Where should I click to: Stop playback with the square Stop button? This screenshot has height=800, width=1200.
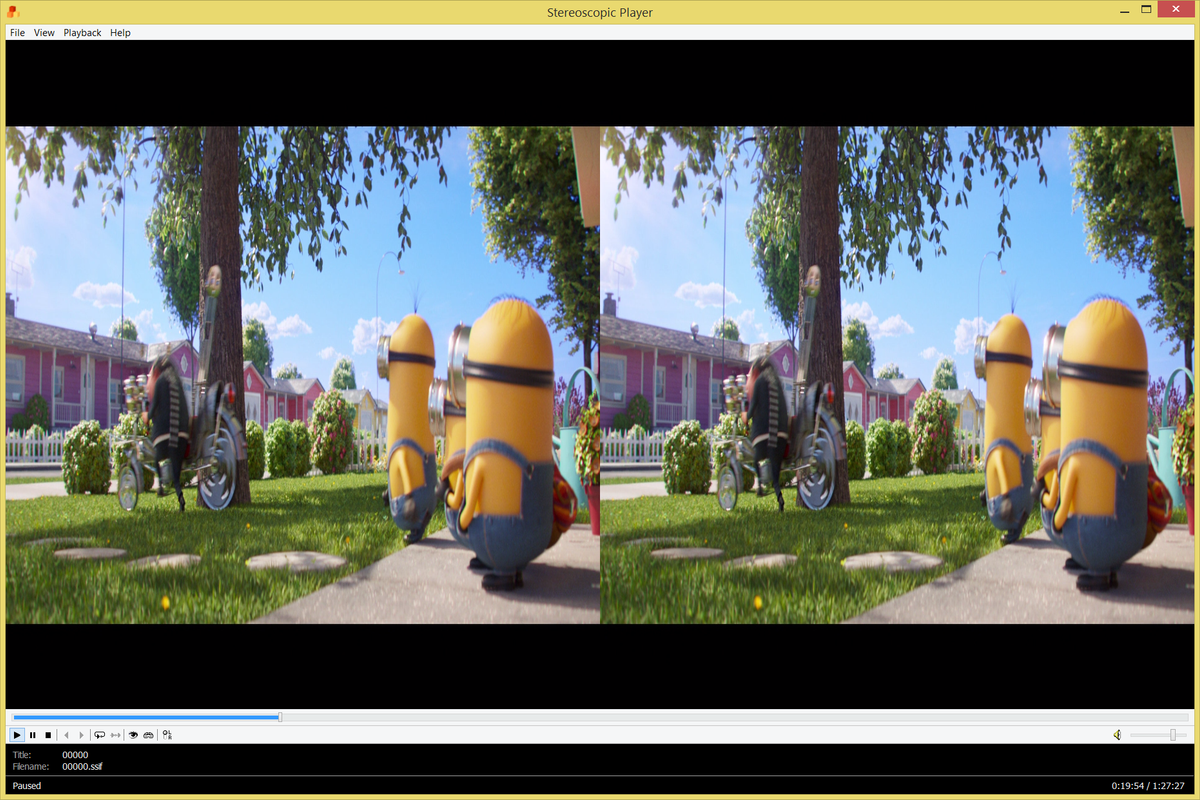click(x=47, y=735)
